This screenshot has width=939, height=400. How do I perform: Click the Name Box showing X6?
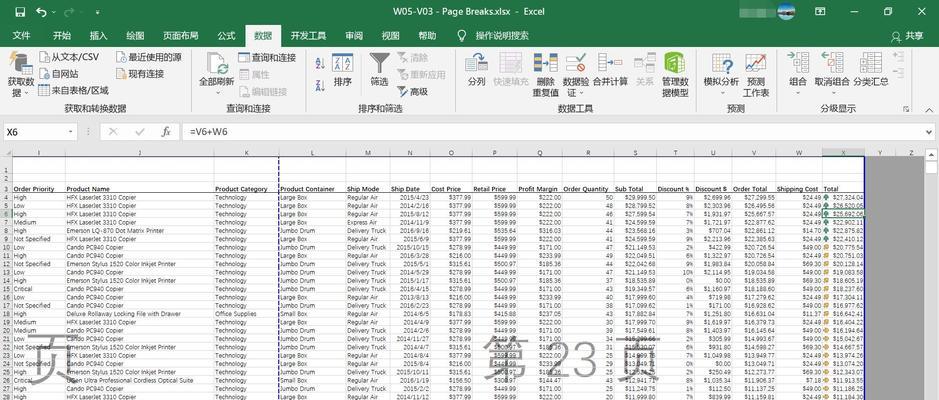34,132
